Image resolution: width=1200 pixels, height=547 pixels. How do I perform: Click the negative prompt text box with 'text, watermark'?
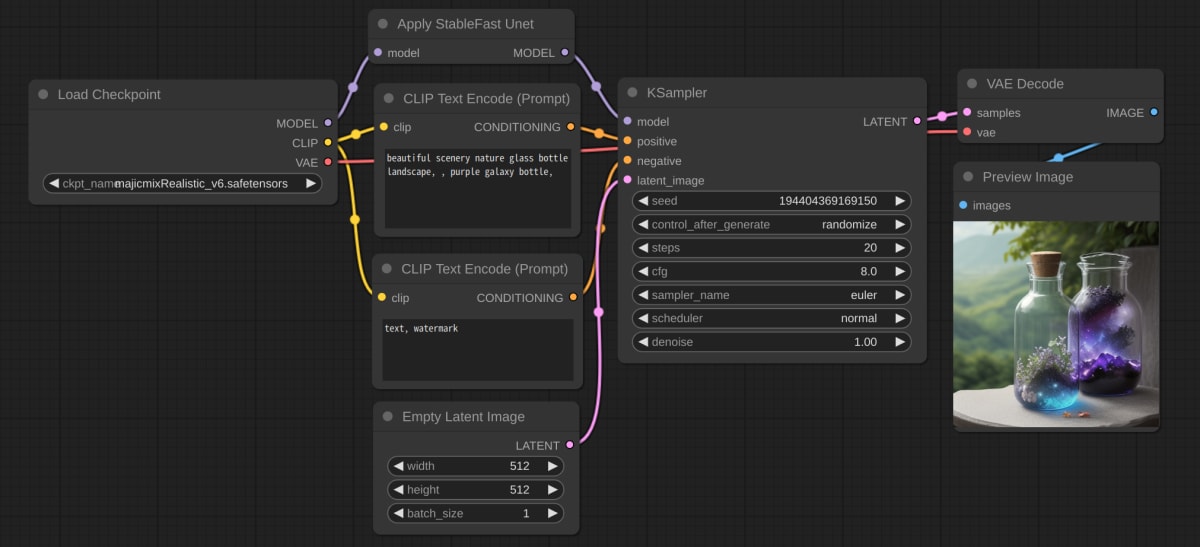pos(478,350)
